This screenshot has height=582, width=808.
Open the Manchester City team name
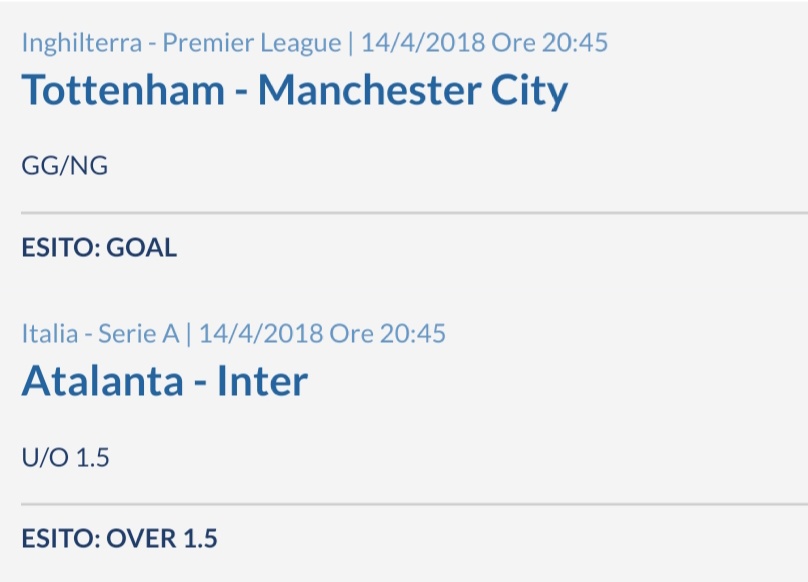click(413, 92)
